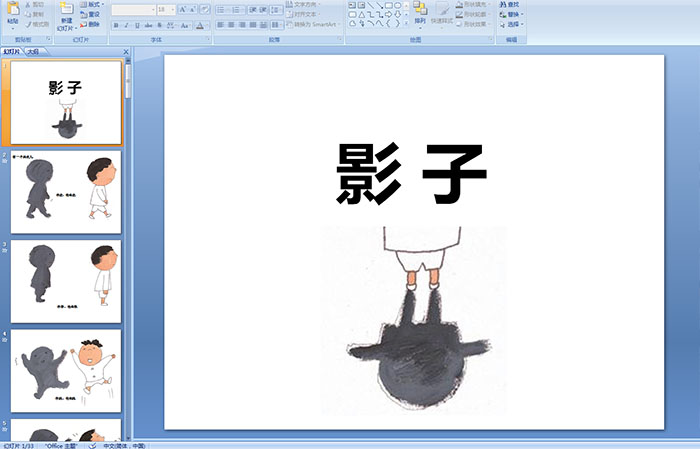Open Text Direction (文字方向) dropdown
700x449 pixels.
pyautogui.click(x=303, y=4)
